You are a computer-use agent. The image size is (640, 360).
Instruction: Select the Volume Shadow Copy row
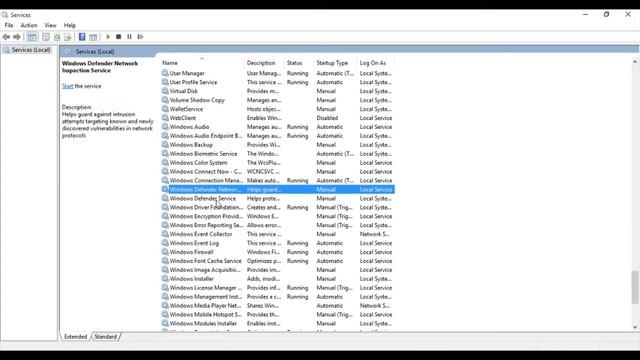278,100
